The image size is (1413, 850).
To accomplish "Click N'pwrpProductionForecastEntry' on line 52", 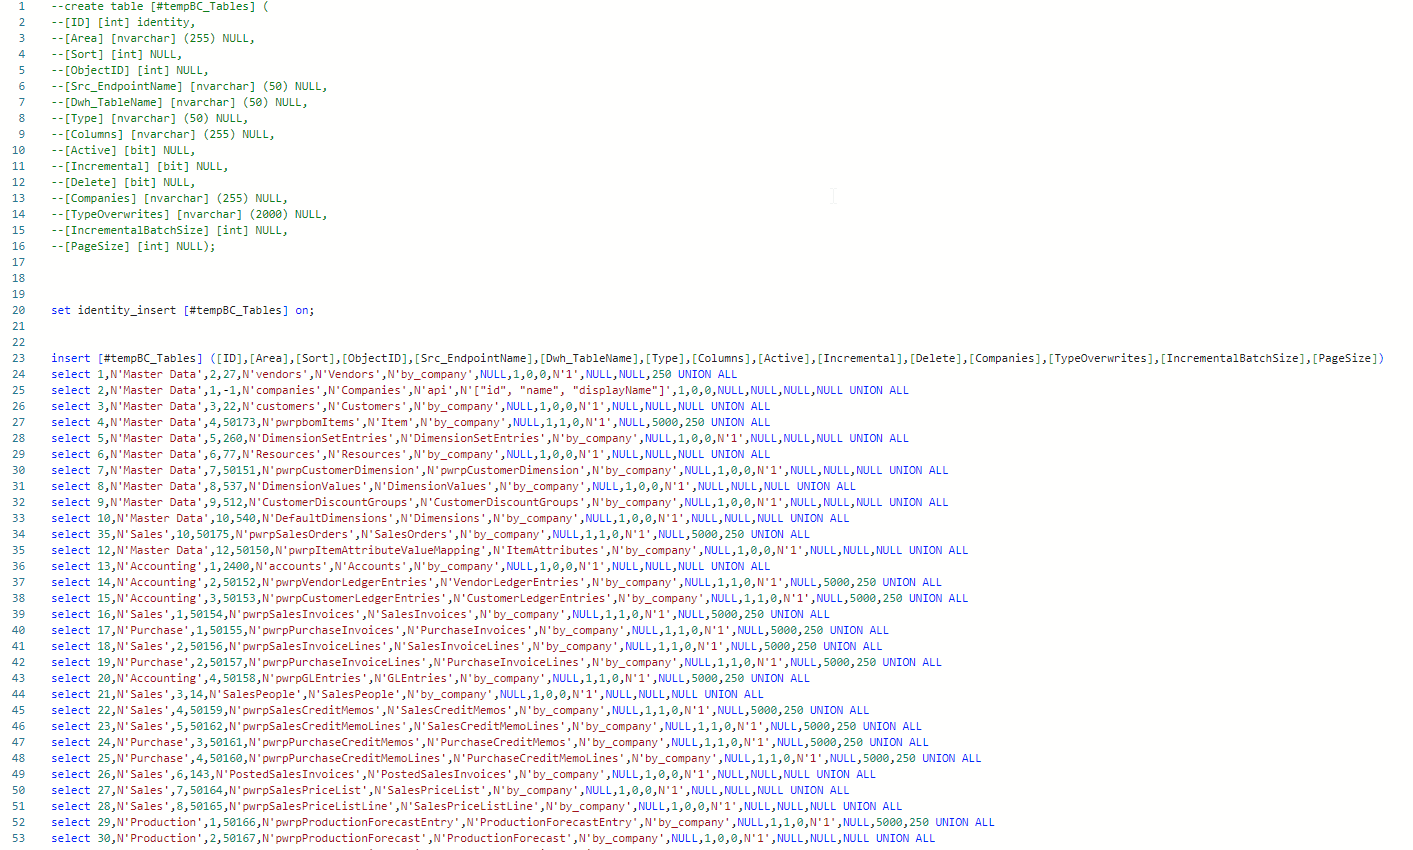I will [361, 822].
